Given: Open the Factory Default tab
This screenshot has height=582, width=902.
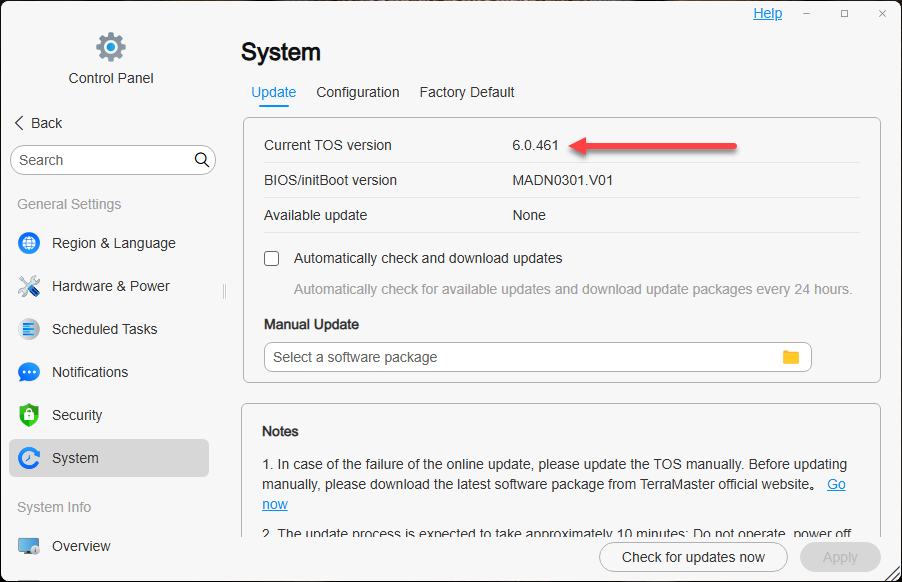Looking at the screenshot, I should pos(467,92).
